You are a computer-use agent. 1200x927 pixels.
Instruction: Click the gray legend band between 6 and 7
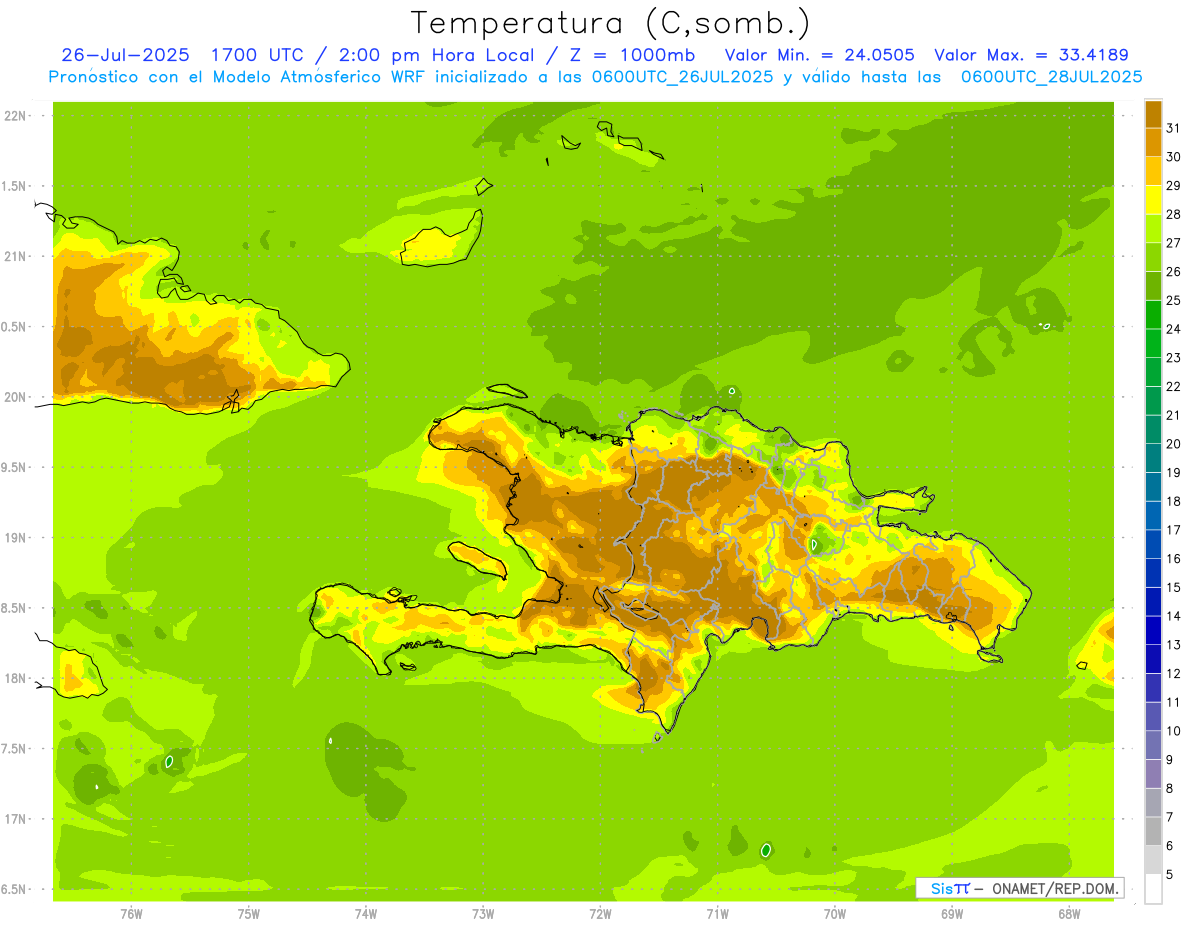(x=1153, y=831)
